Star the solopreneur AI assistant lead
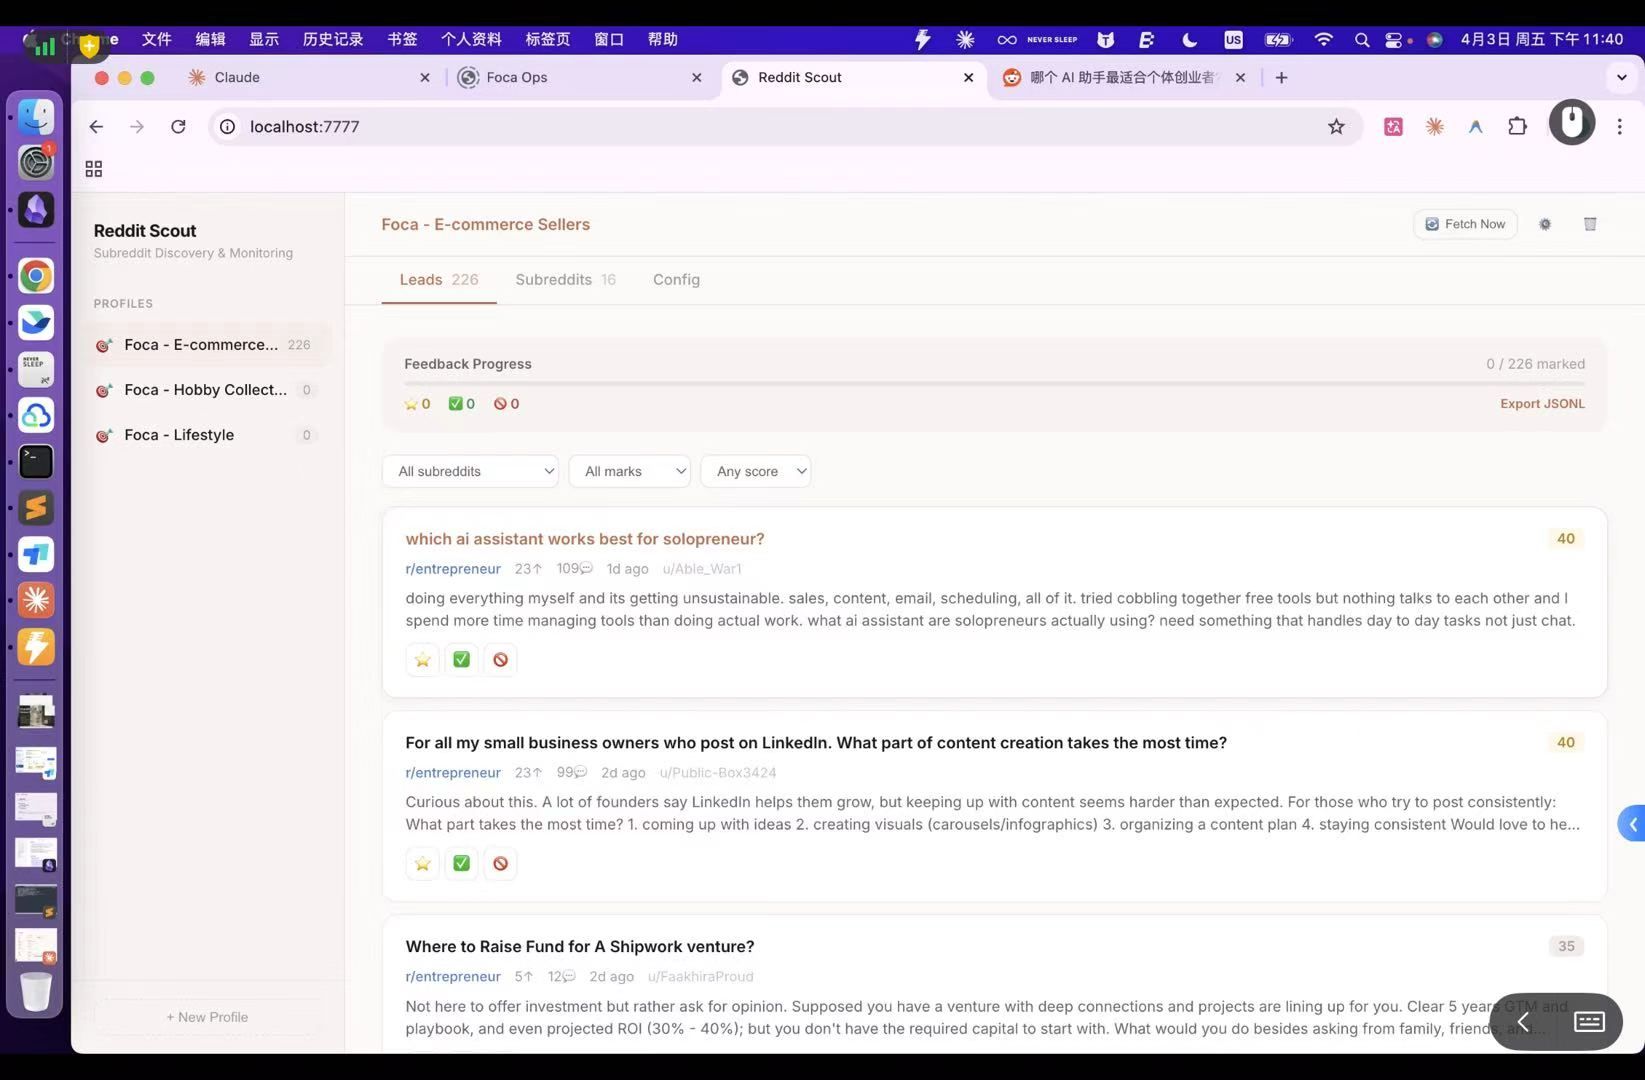 [422, 660]
